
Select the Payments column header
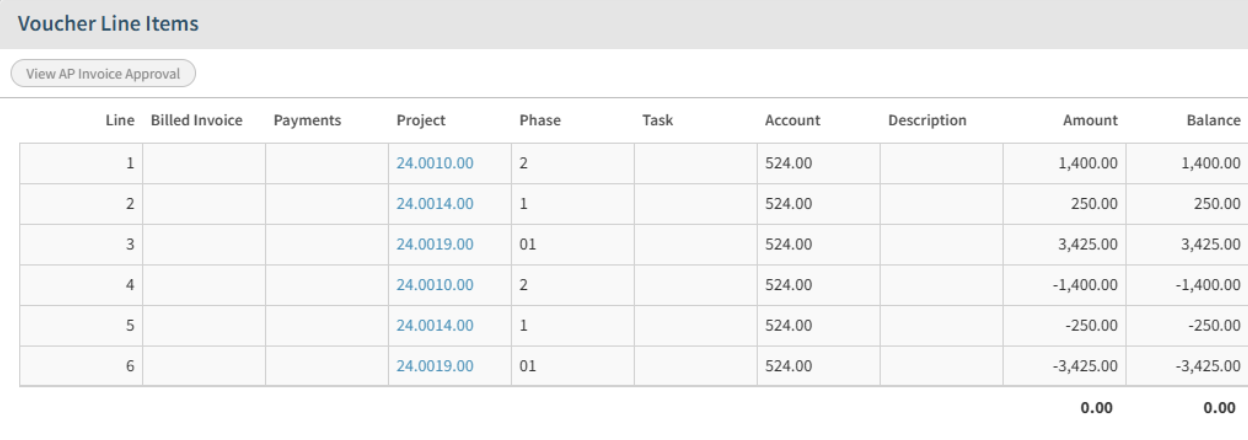pos(307,120)
